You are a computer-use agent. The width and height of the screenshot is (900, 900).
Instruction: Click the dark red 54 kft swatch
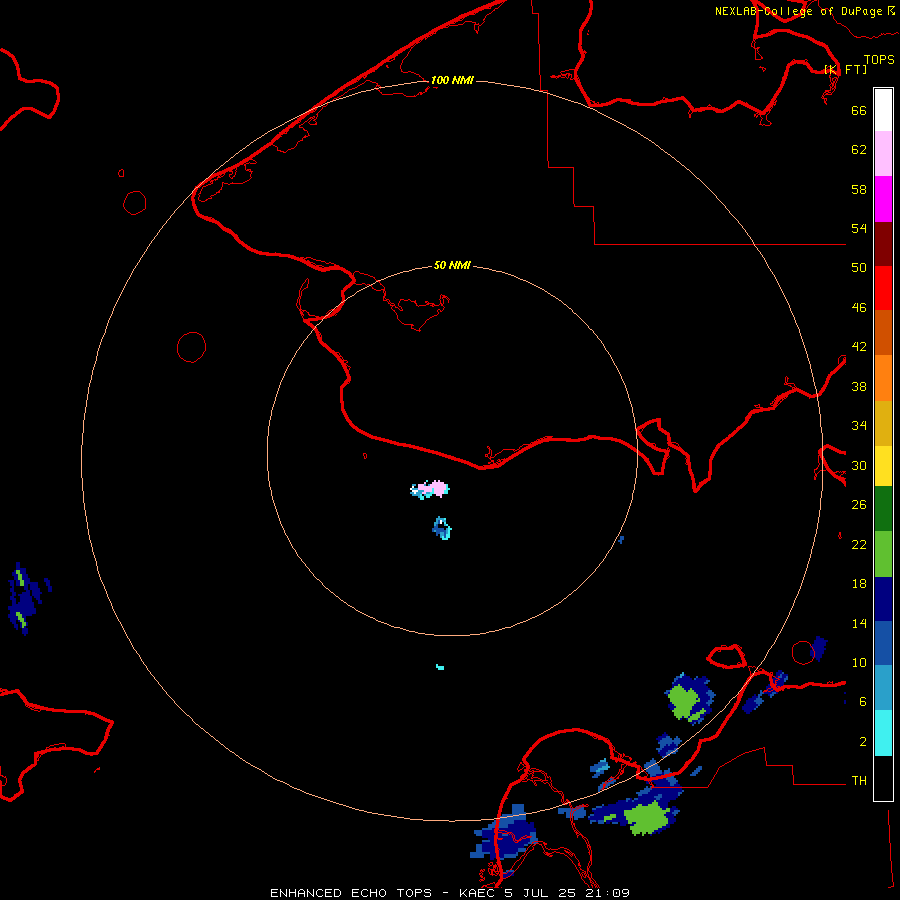tap(883, 245)
